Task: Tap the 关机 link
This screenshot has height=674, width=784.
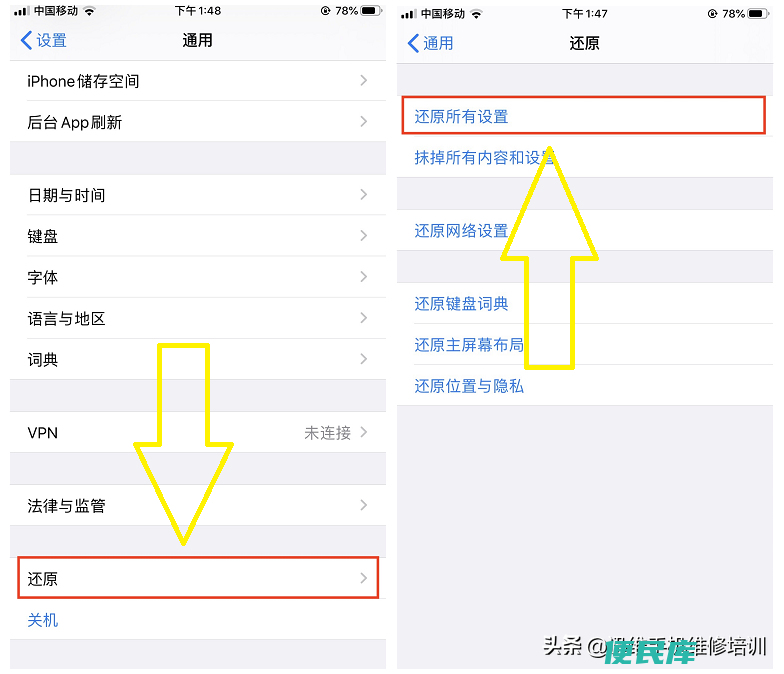Action: (42, 620)
